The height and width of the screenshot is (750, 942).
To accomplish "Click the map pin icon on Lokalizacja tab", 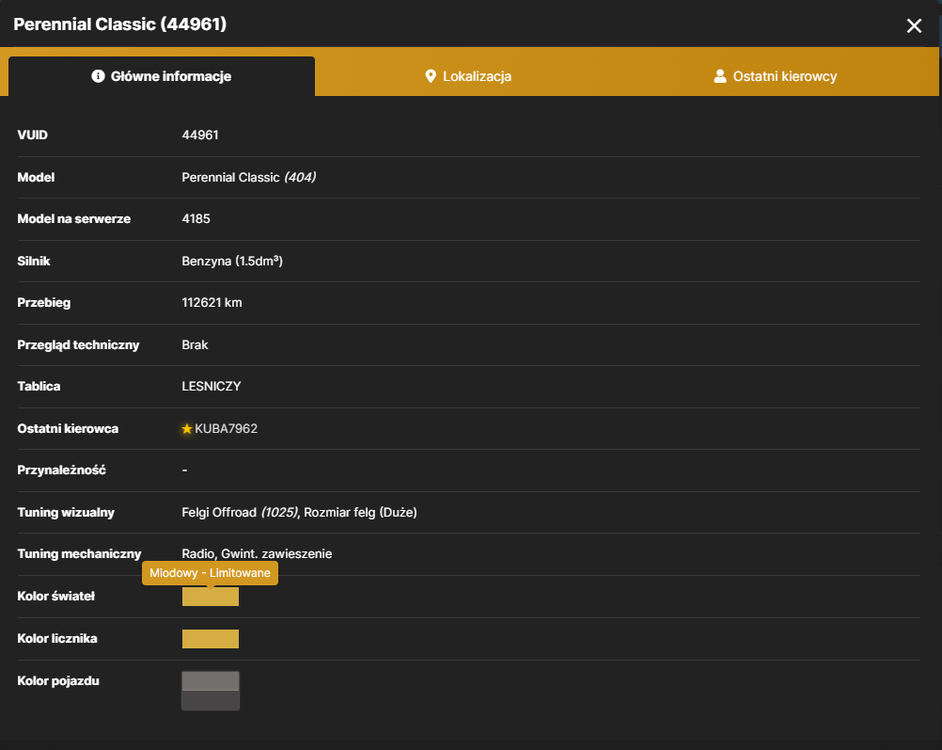I will pyautogui.click(x=430, y=76).
